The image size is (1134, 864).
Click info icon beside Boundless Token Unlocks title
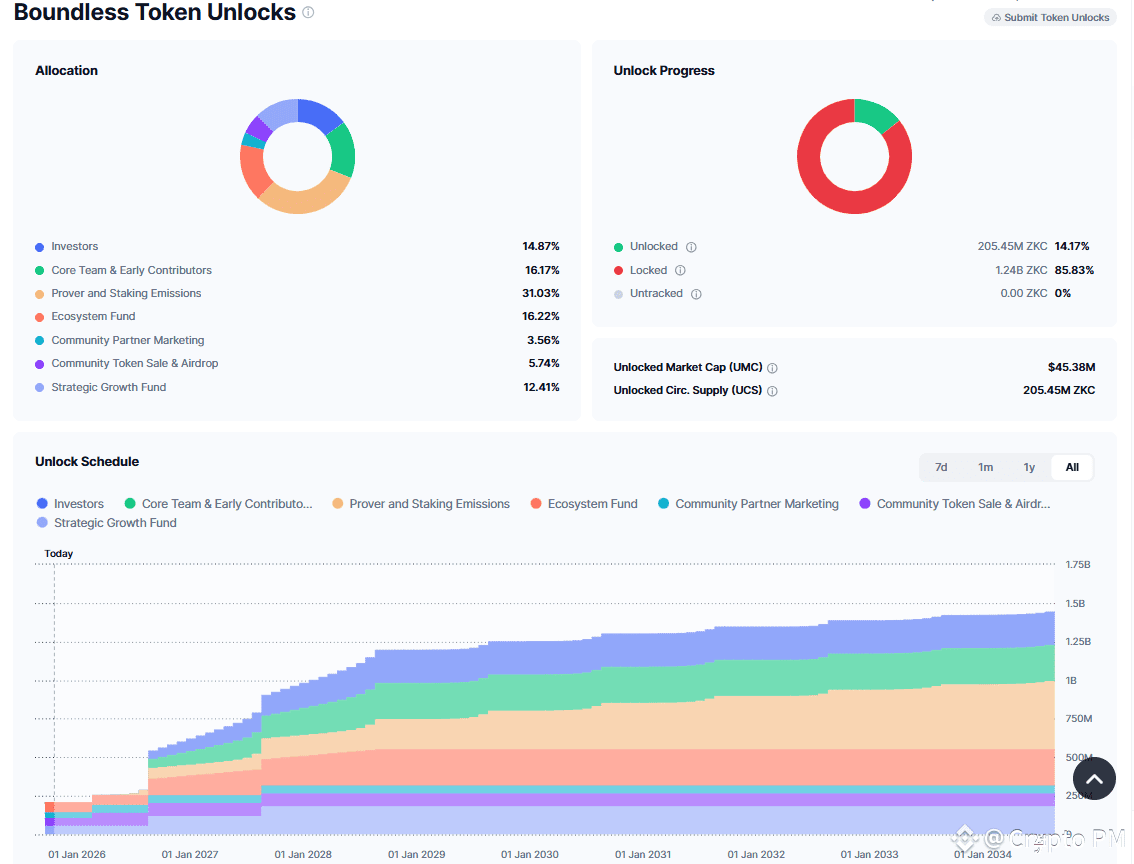click(308, 12)
